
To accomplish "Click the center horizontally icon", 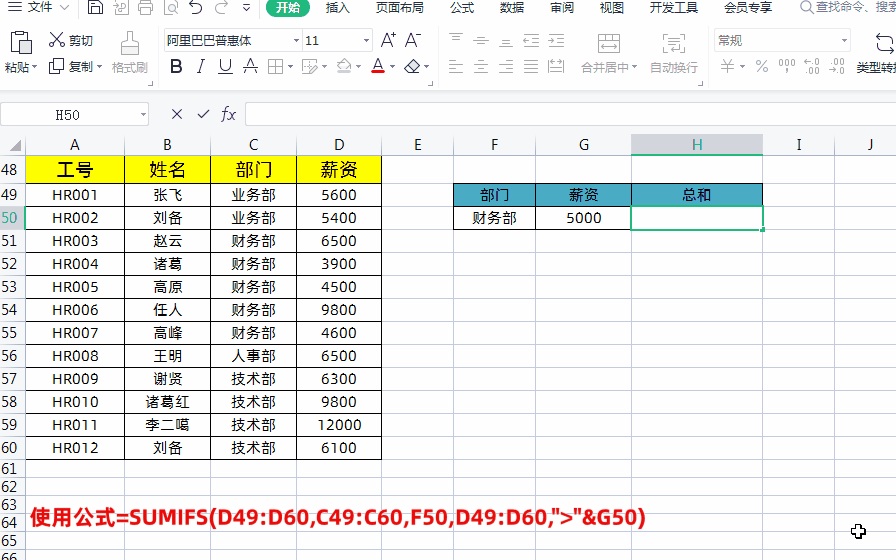I will (481, 67).
